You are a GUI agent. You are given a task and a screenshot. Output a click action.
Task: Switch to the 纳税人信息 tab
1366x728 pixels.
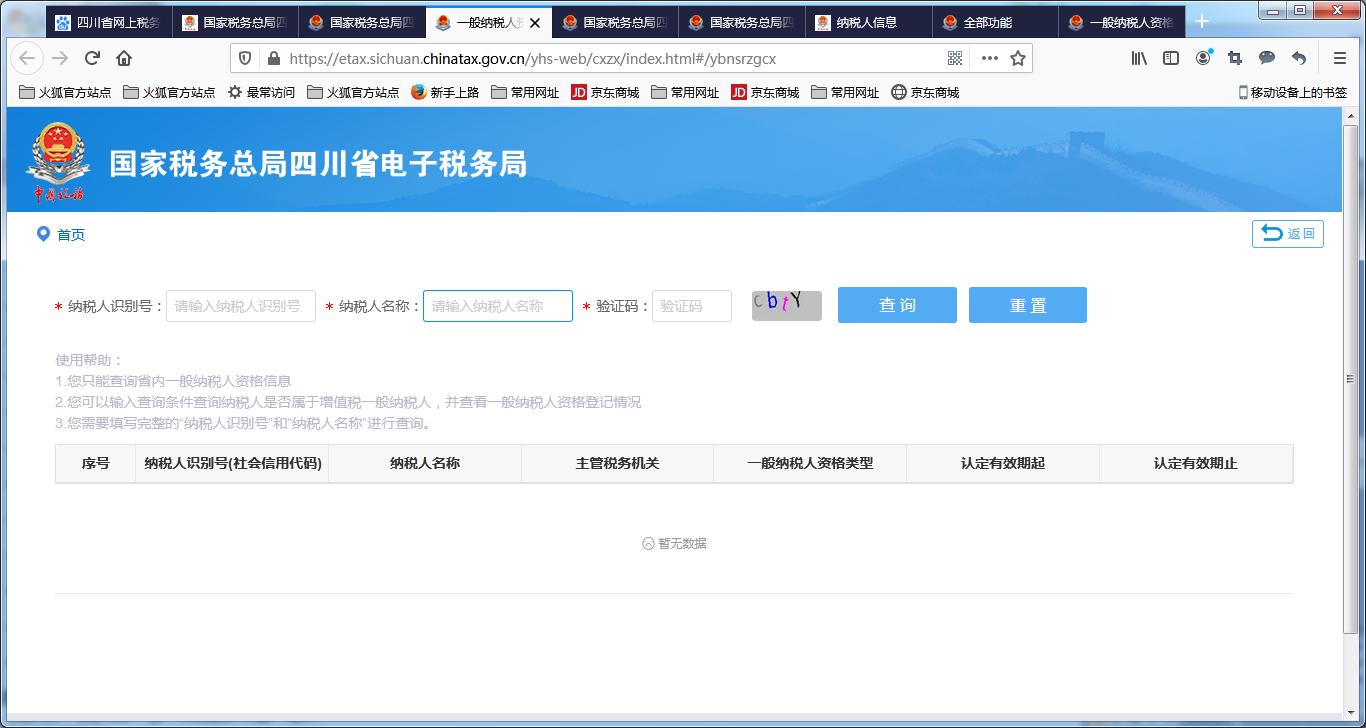coord(866,21)
